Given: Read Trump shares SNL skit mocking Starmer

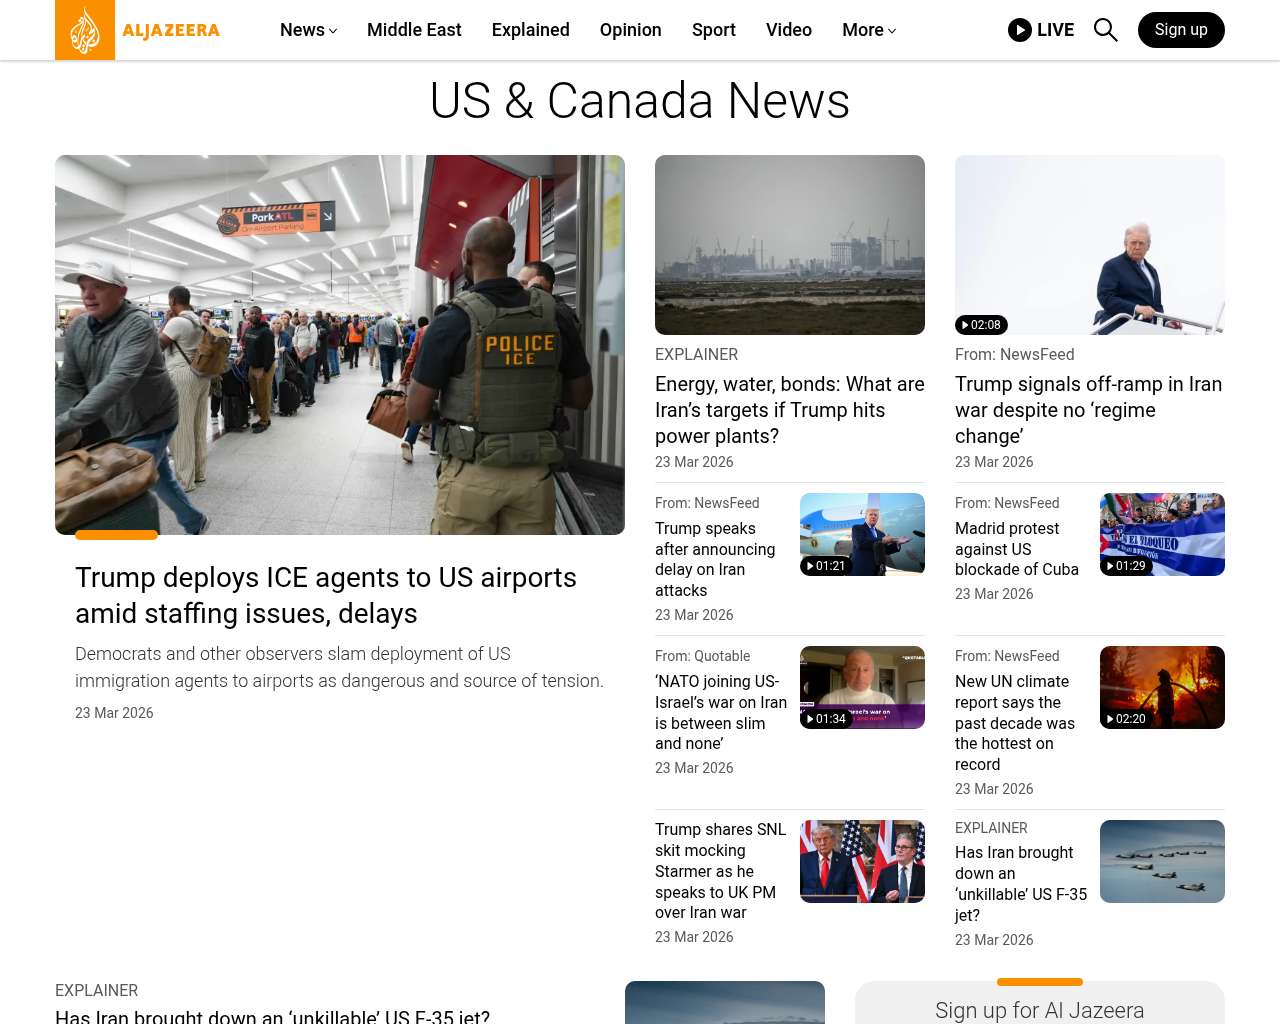Looking at the screenshot, I should tap(721, 871).
